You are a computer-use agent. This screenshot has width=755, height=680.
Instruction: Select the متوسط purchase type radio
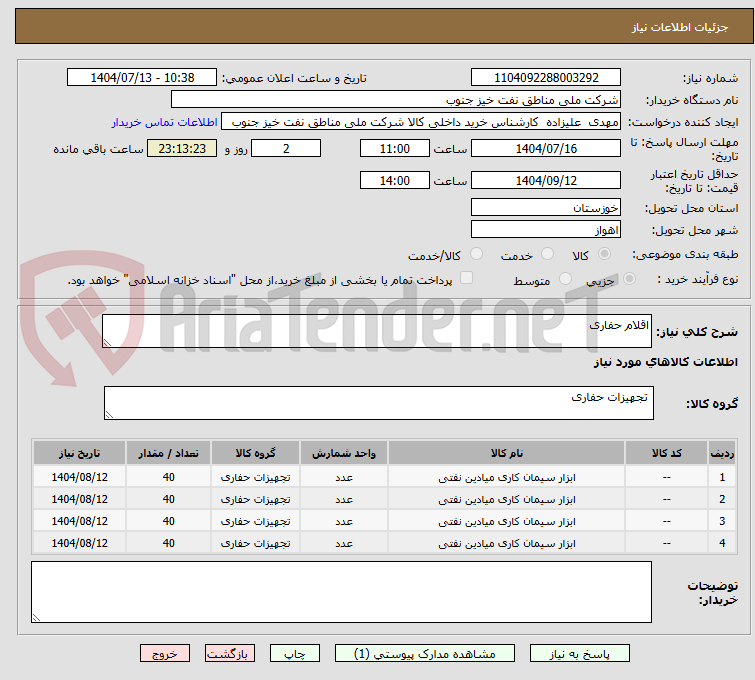pos(565,279)
